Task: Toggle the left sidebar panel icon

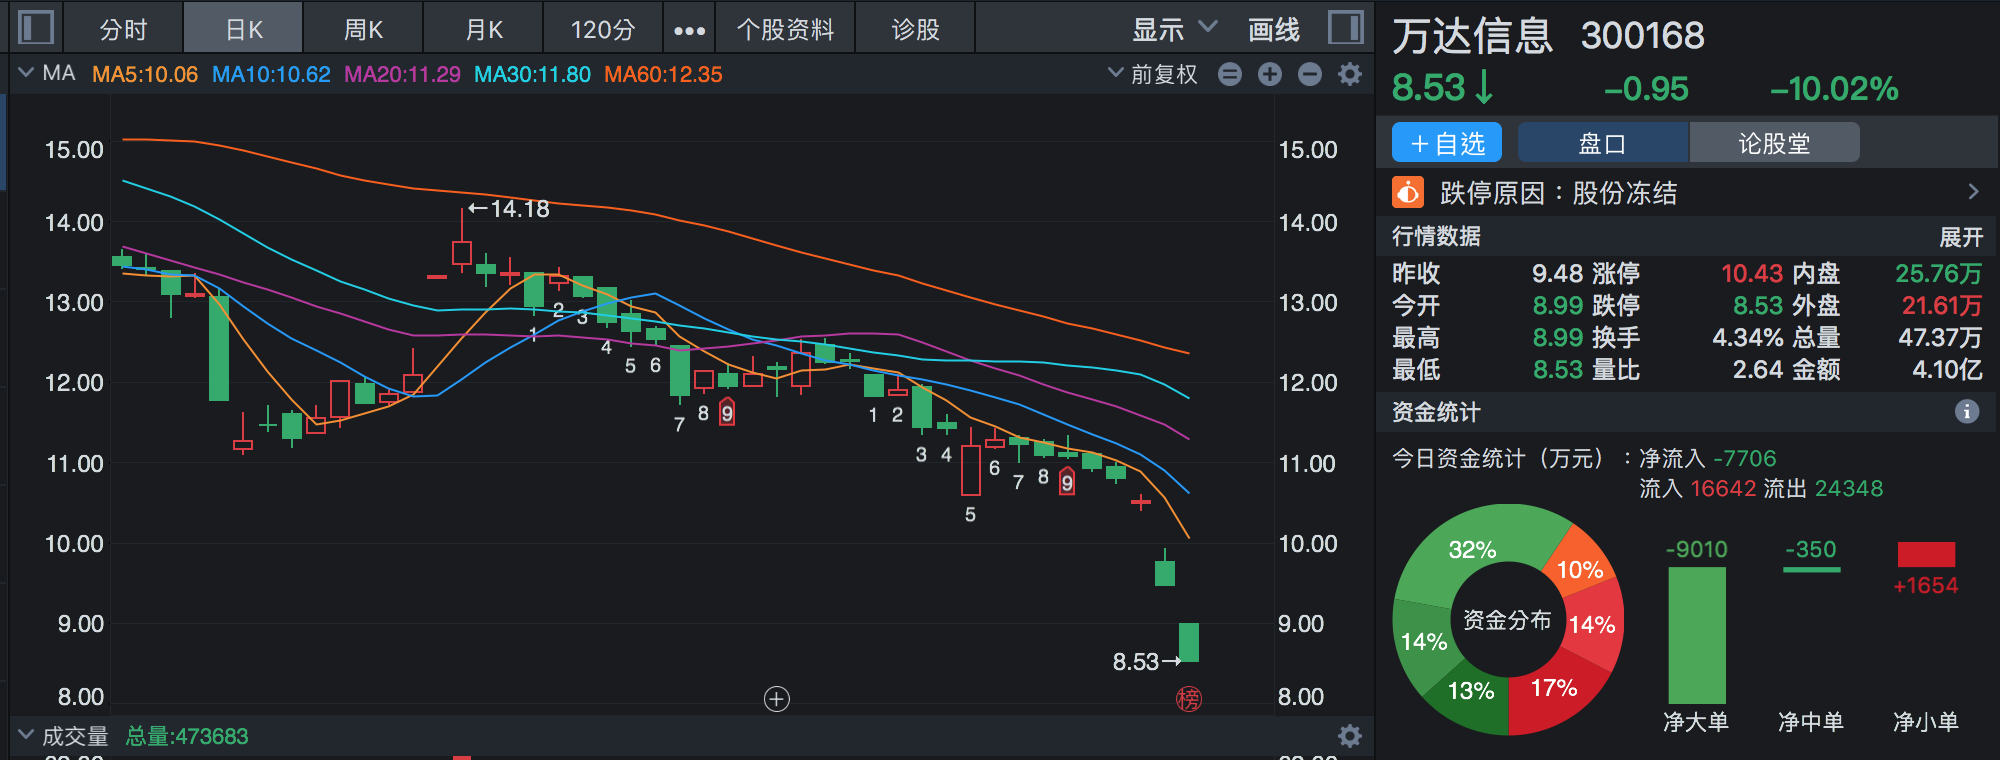Action: [36, 27]
